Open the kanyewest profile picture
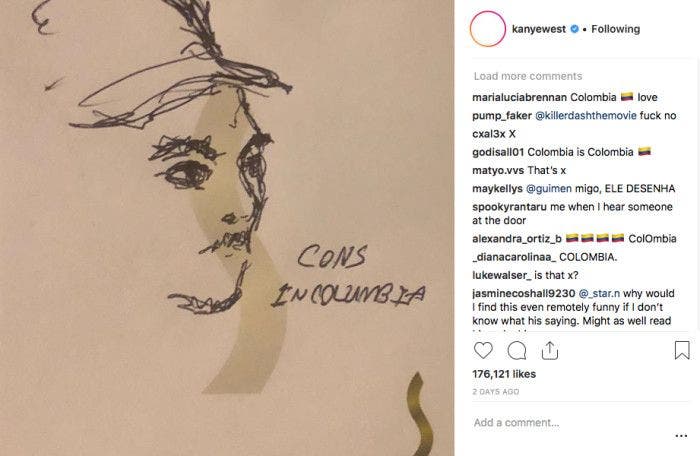700x456 pixels. click(489, 29)
